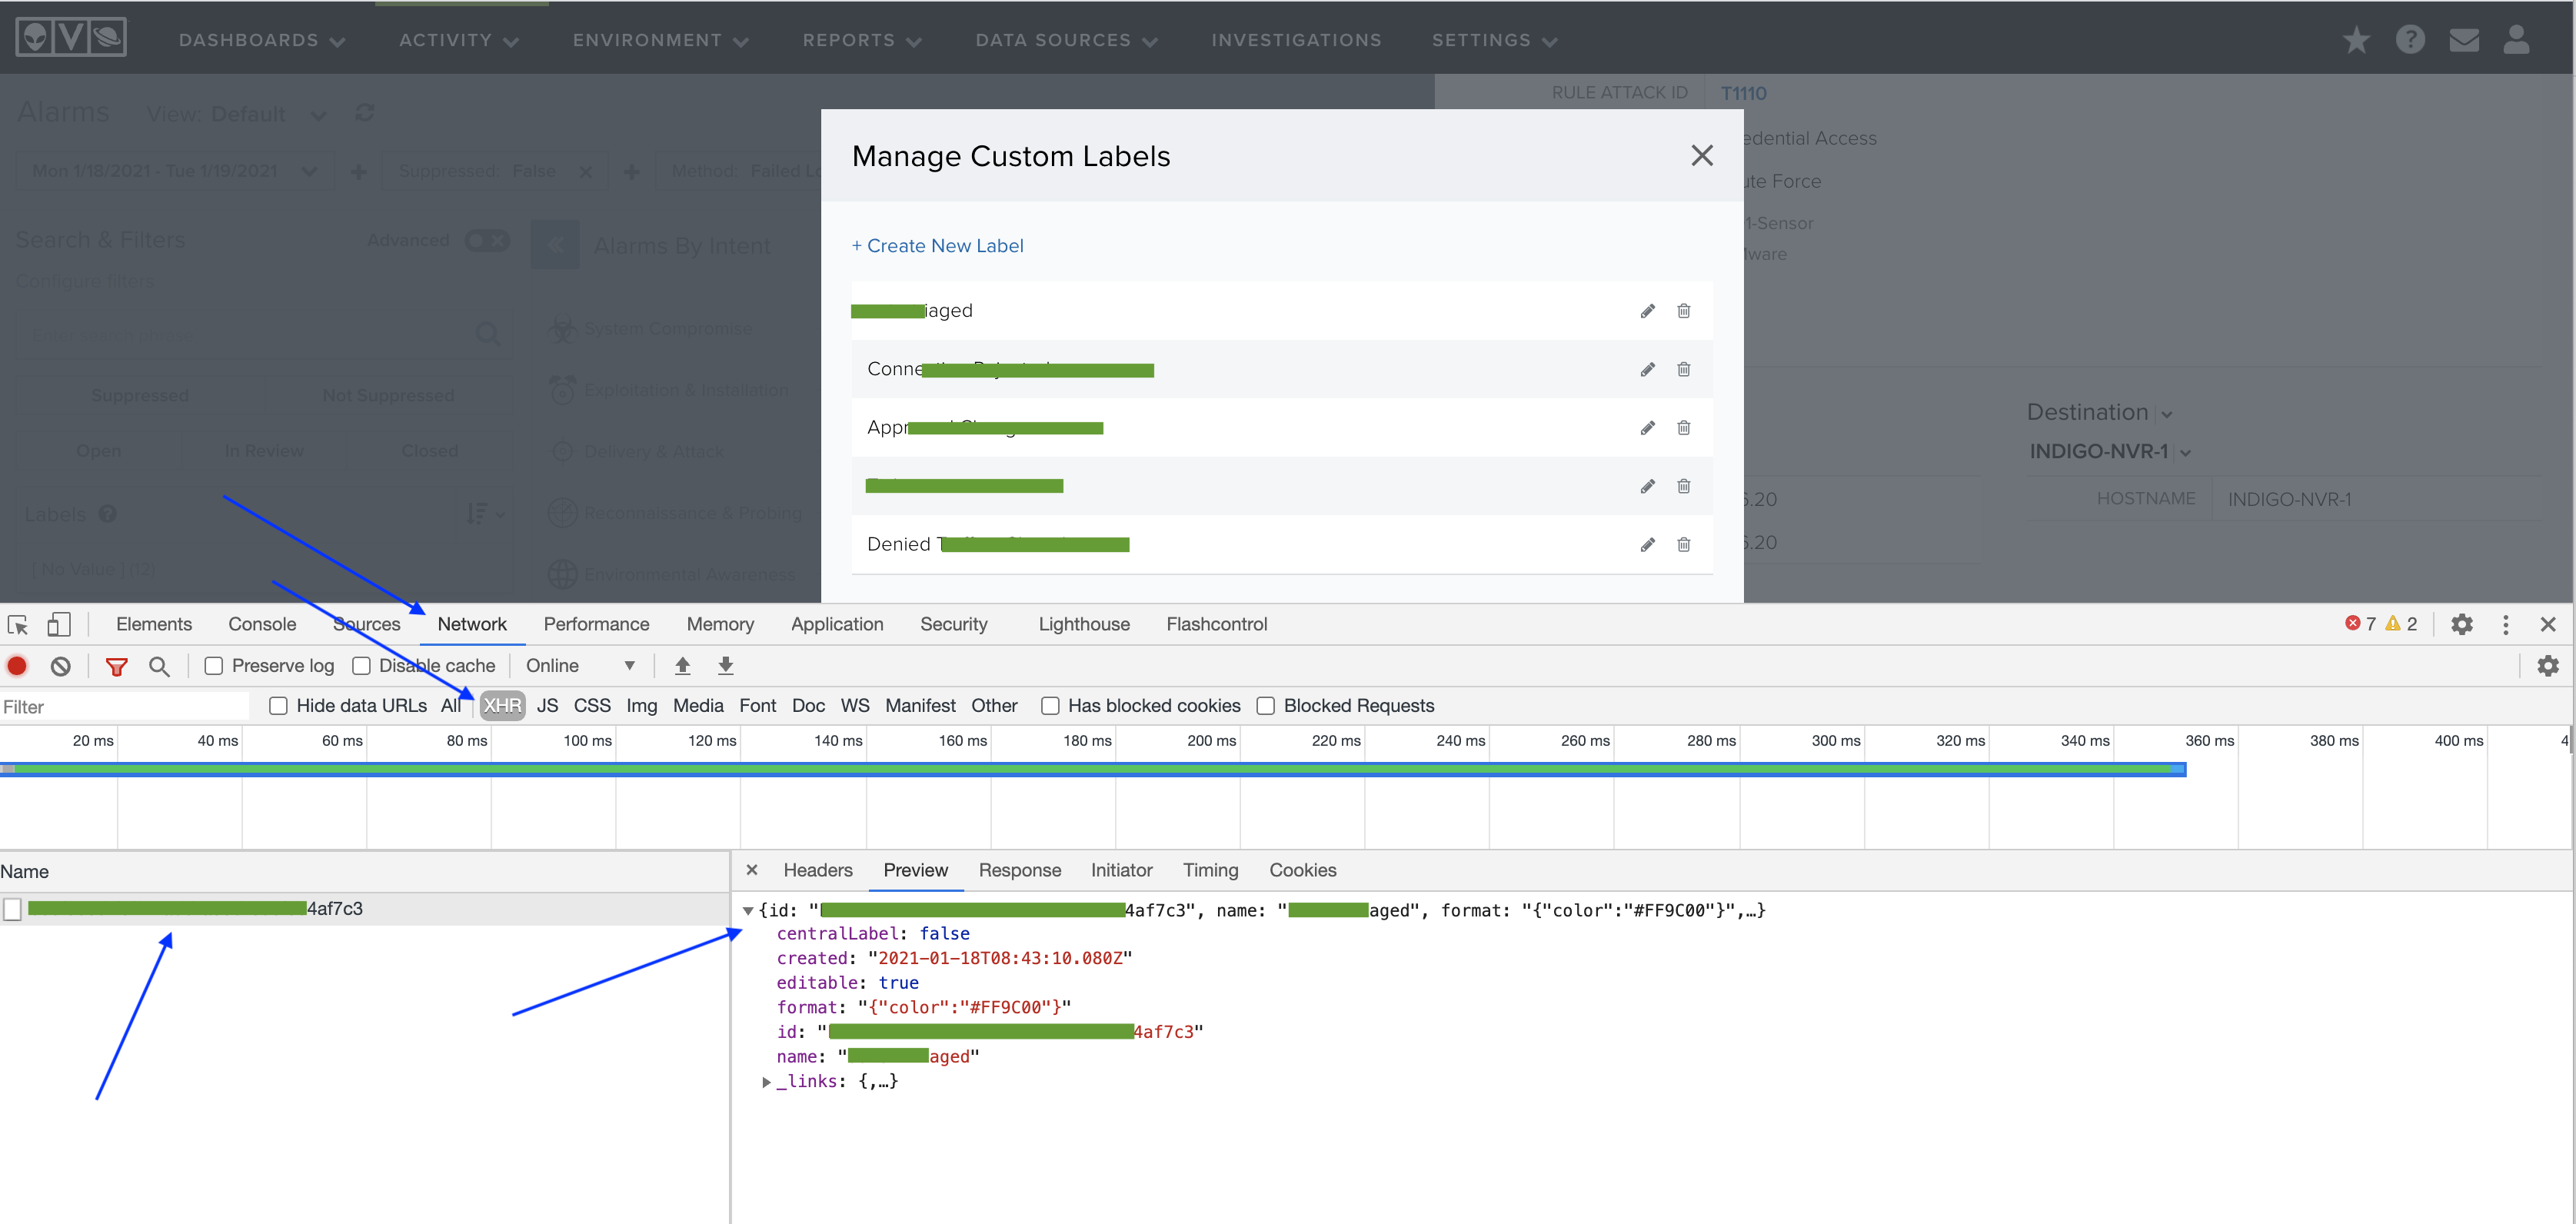Clear the network log
The width and height of the screenshot is (2576, 1224).
(x=61, y=666)
